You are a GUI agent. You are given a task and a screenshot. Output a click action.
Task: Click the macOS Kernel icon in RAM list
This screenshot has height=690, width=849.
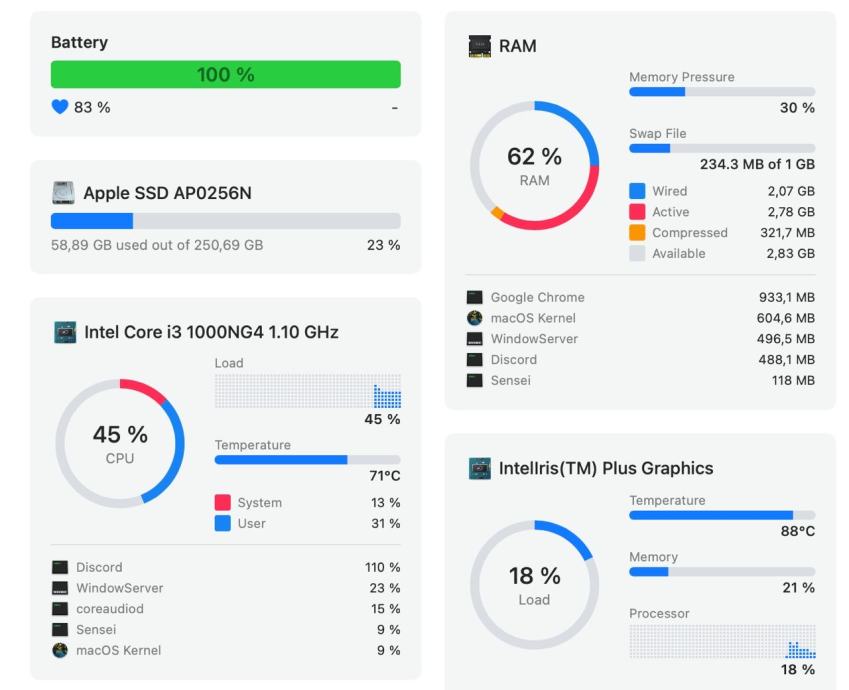[474, 318]
